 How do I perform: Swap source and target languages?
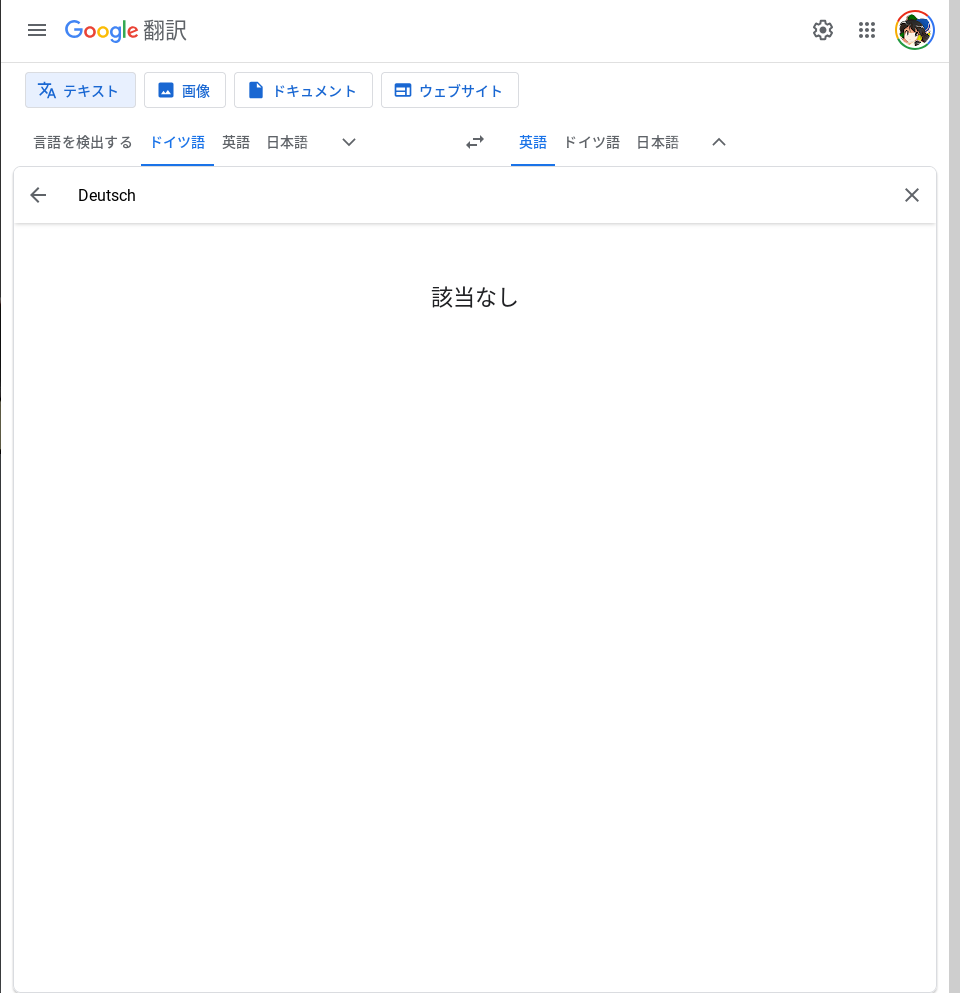pos(475,142)
